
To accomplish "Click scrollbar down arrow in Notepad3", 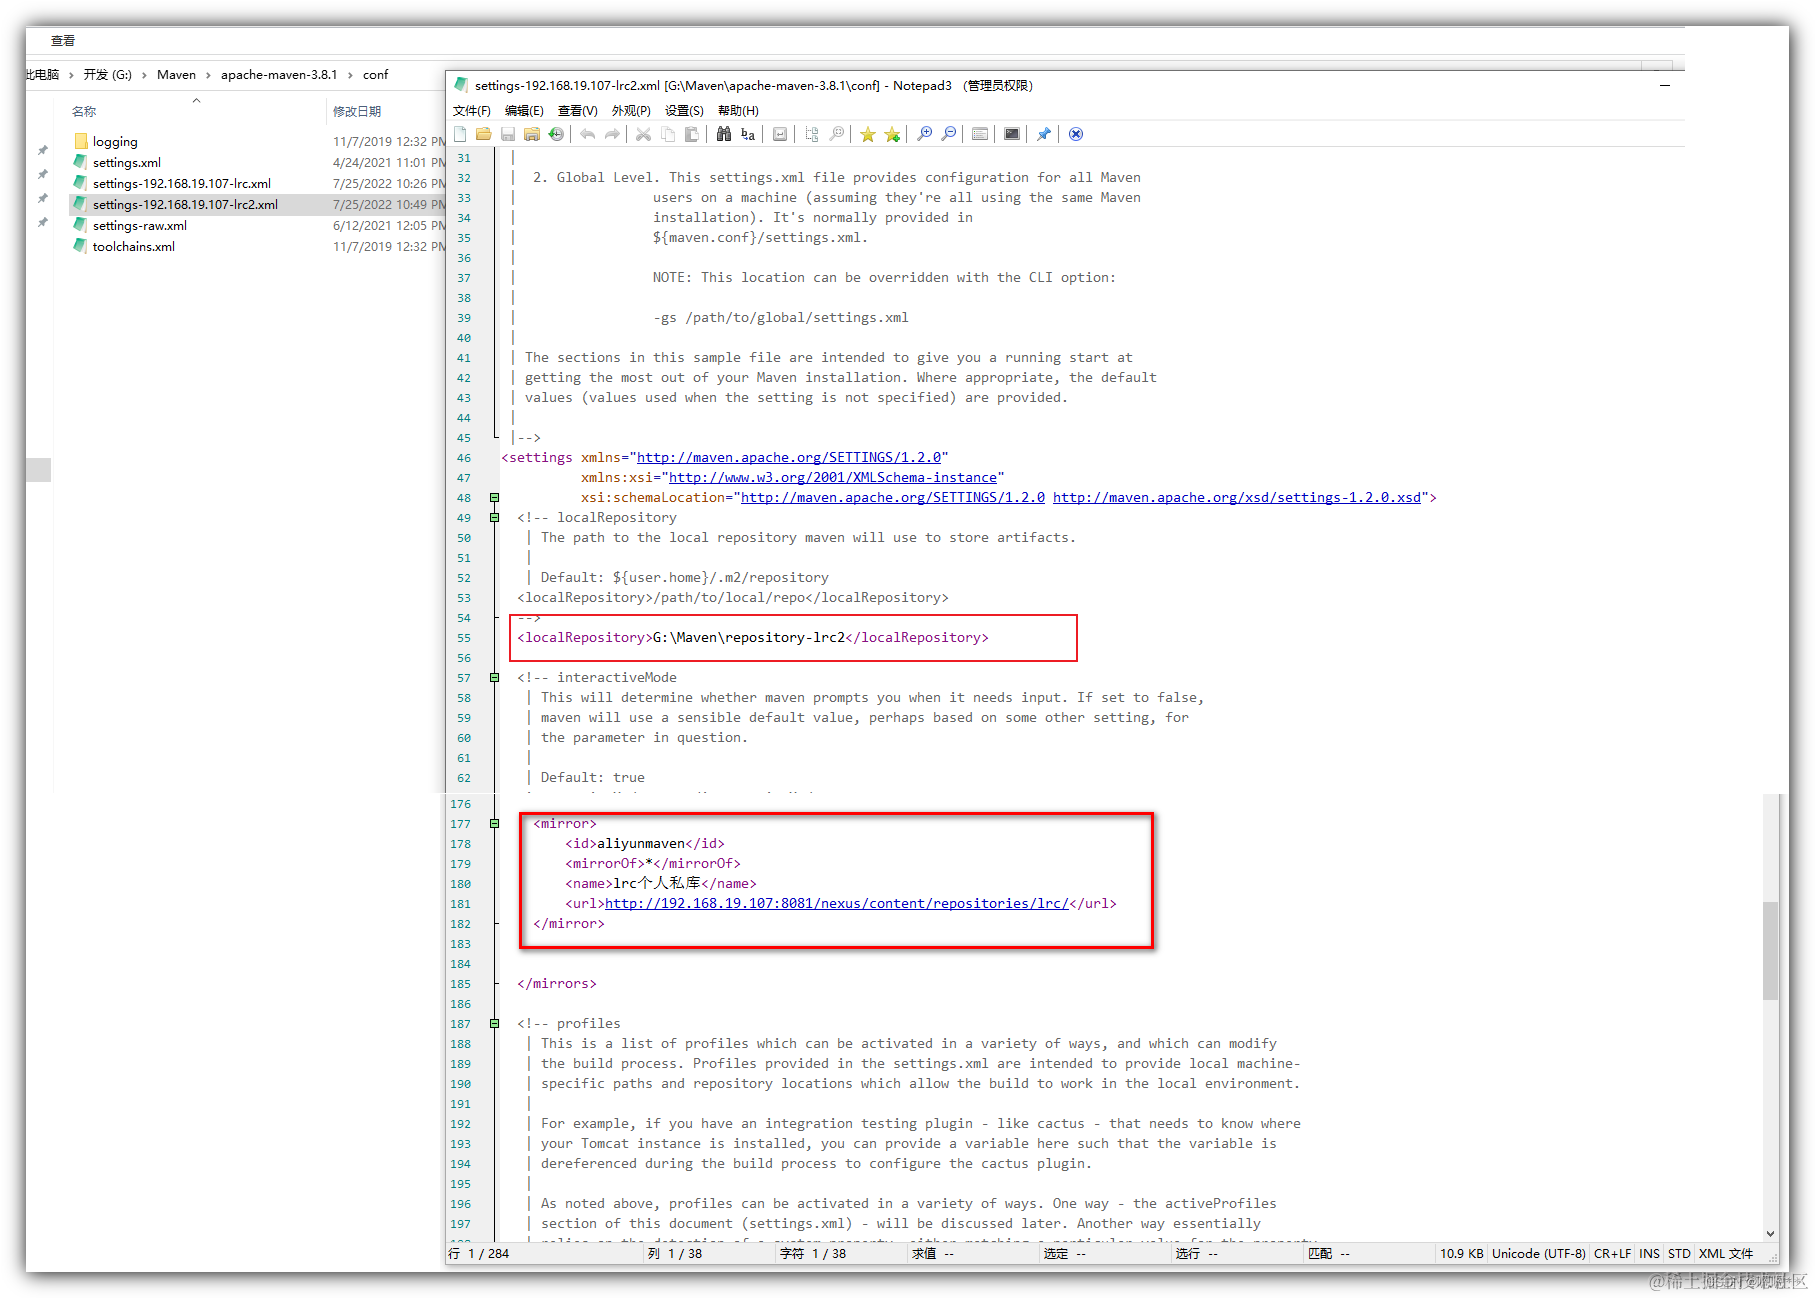I will point(1771,1233).
